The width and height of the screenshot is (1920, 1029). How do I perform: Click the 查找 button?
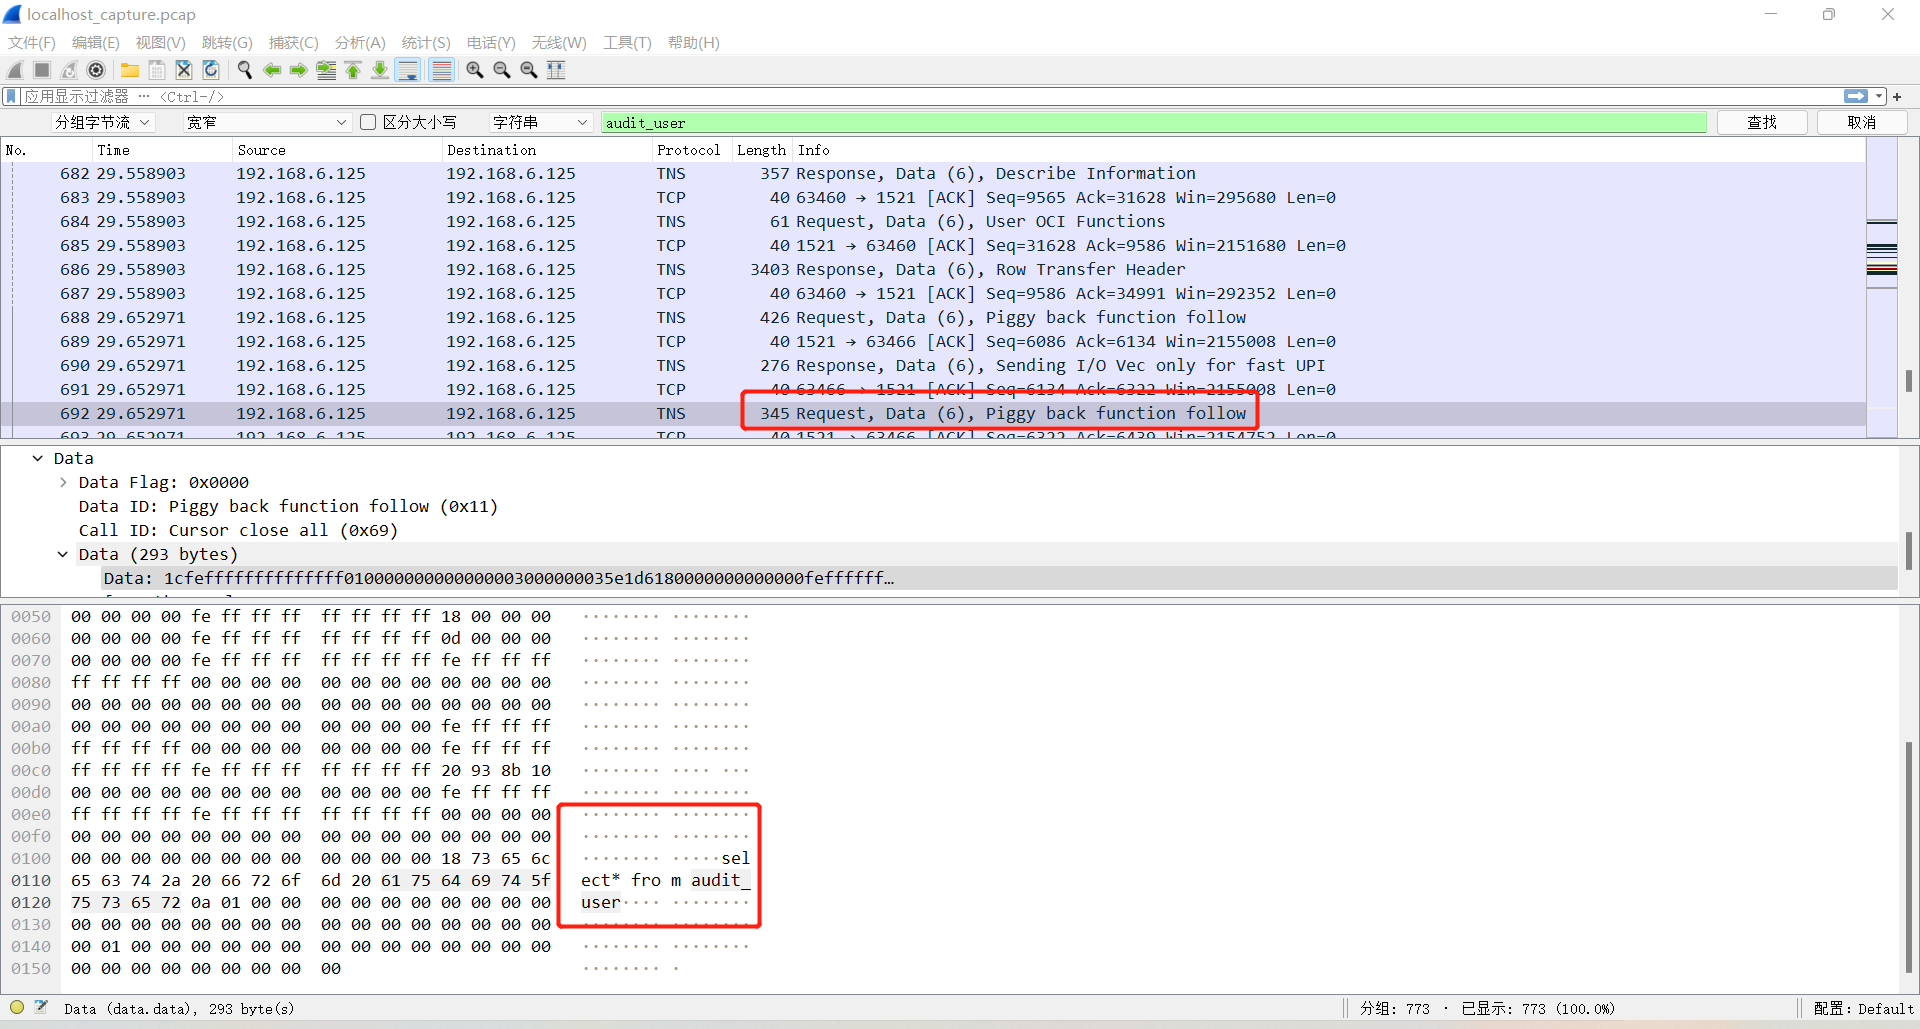point(1762,122)
